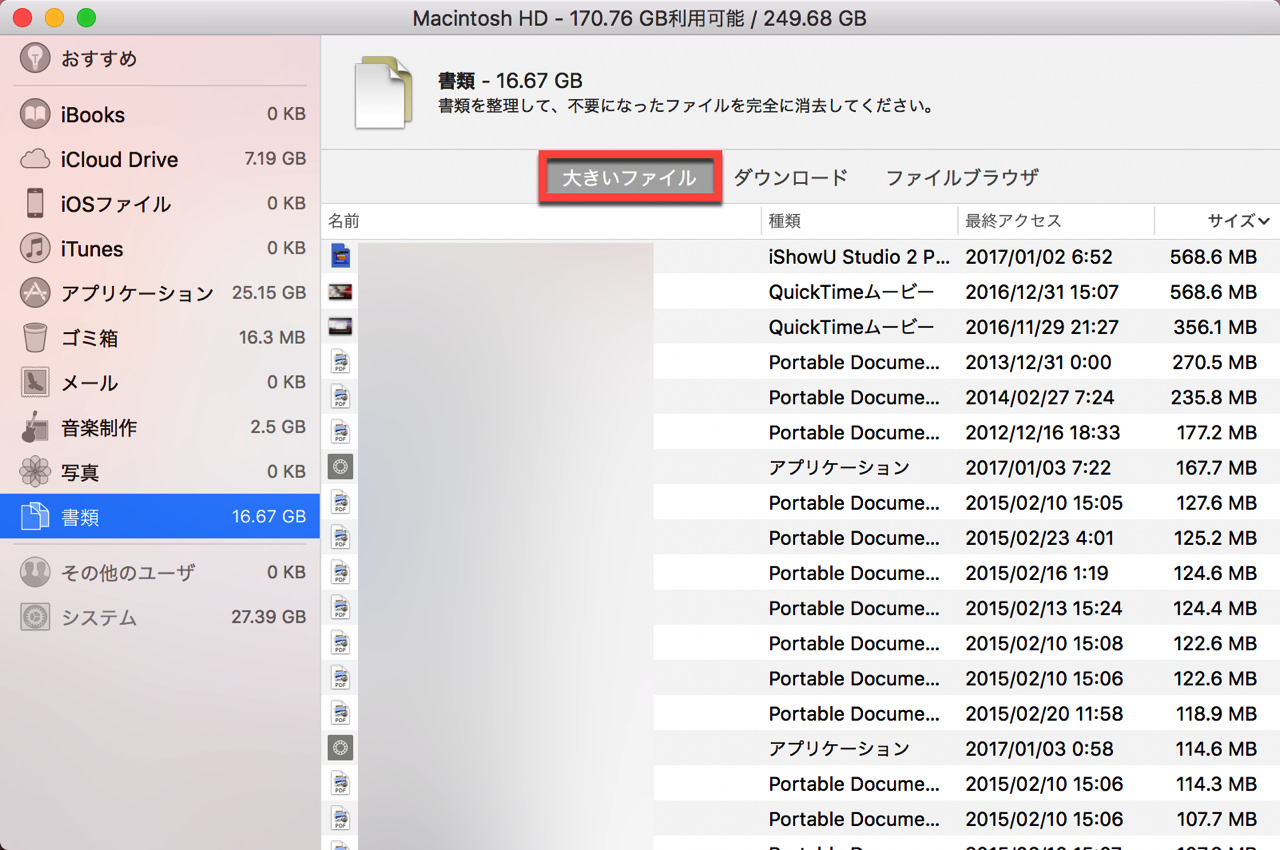Image resolution: width=1280 pixels, height=850 pixels.
Task: Select the row accessed 2017/01/03 7:22
Action: point(800,467)
